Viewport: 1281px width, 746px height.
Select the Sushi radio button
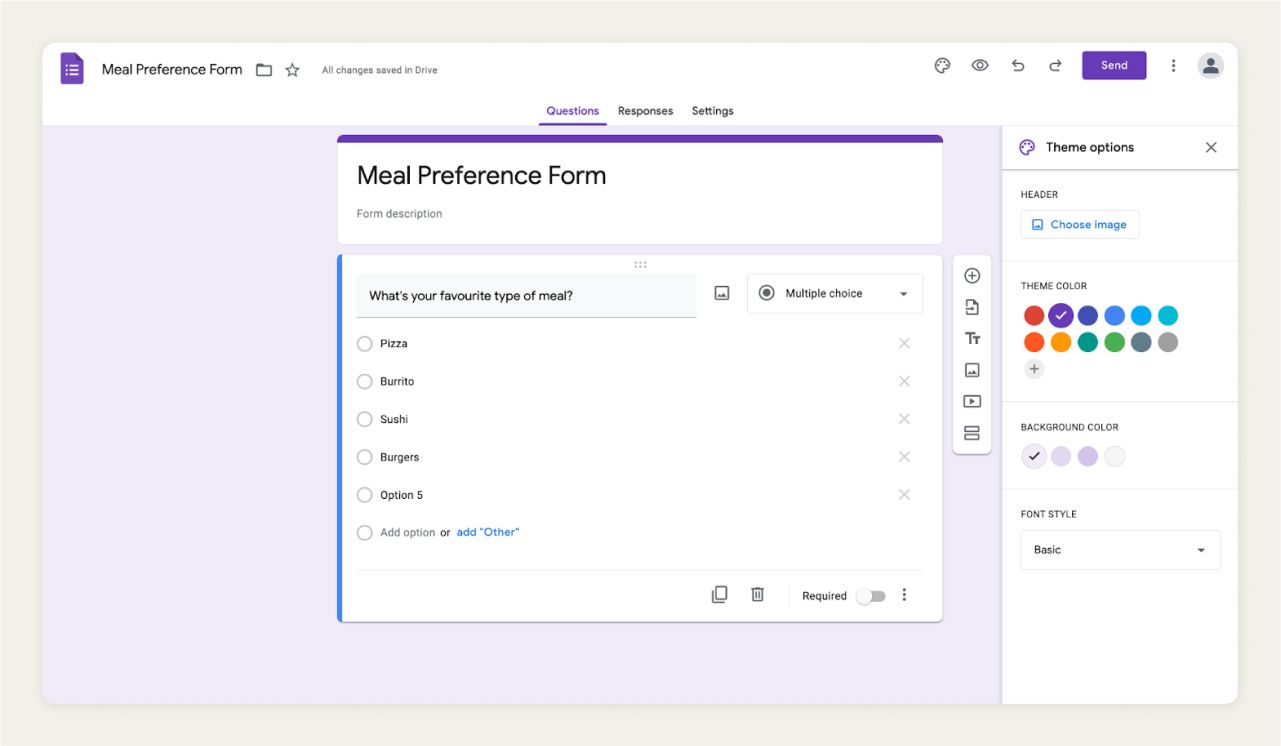pos(365,419)
